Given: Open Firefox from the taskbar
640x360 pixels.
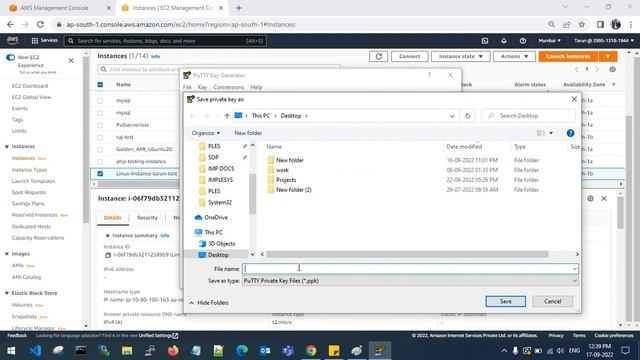Looking at the screenshot, I should (x=173, y=350).
